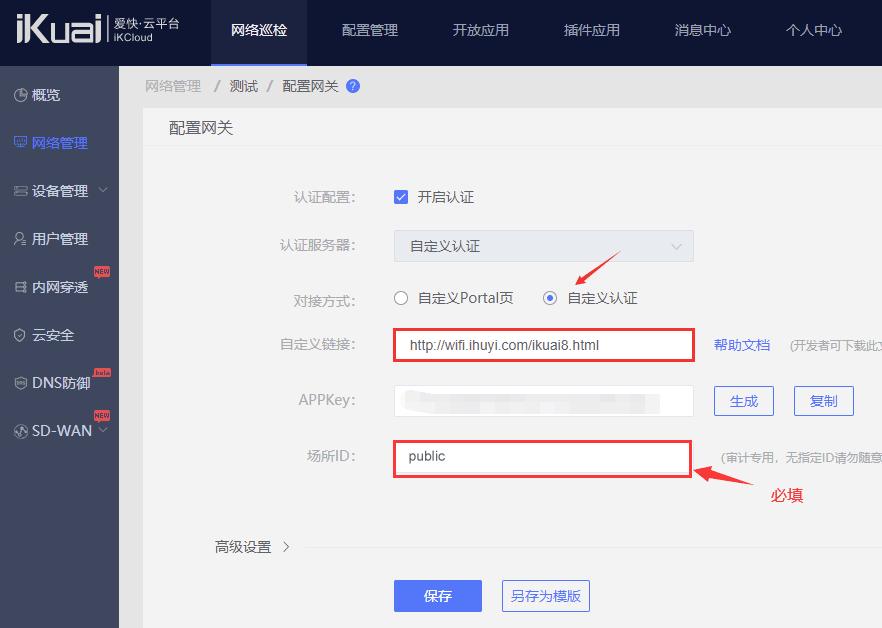Open the 内网穿透 panel
This screenshot has height=628, width=882.
click(x=55, y=287)
